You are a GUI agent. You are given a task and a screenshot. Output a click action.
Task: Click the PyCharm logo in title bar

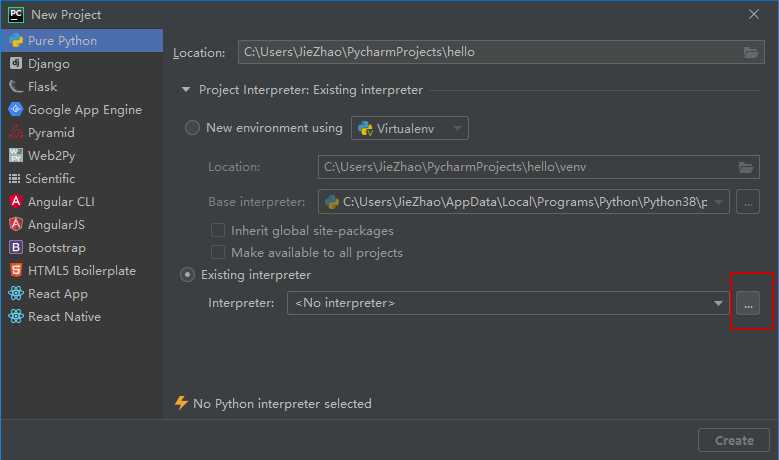[16, 15]
